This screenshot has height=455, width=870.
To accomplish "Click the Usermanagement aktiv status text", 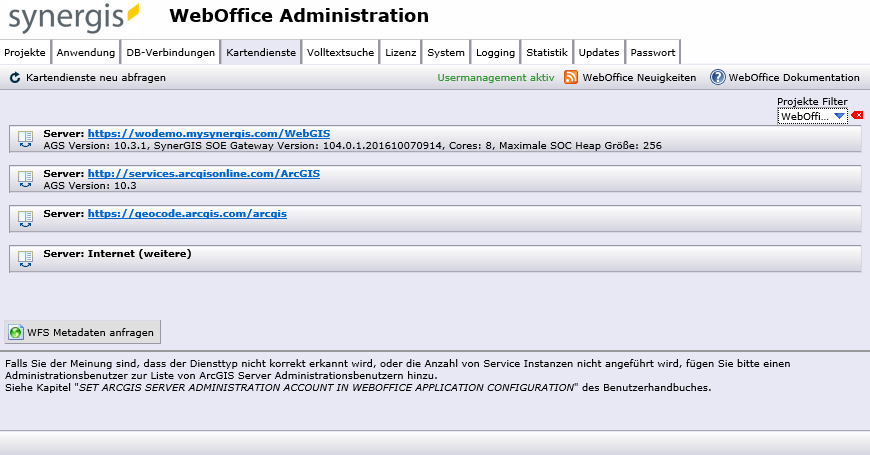I will [x=495, y=78].
